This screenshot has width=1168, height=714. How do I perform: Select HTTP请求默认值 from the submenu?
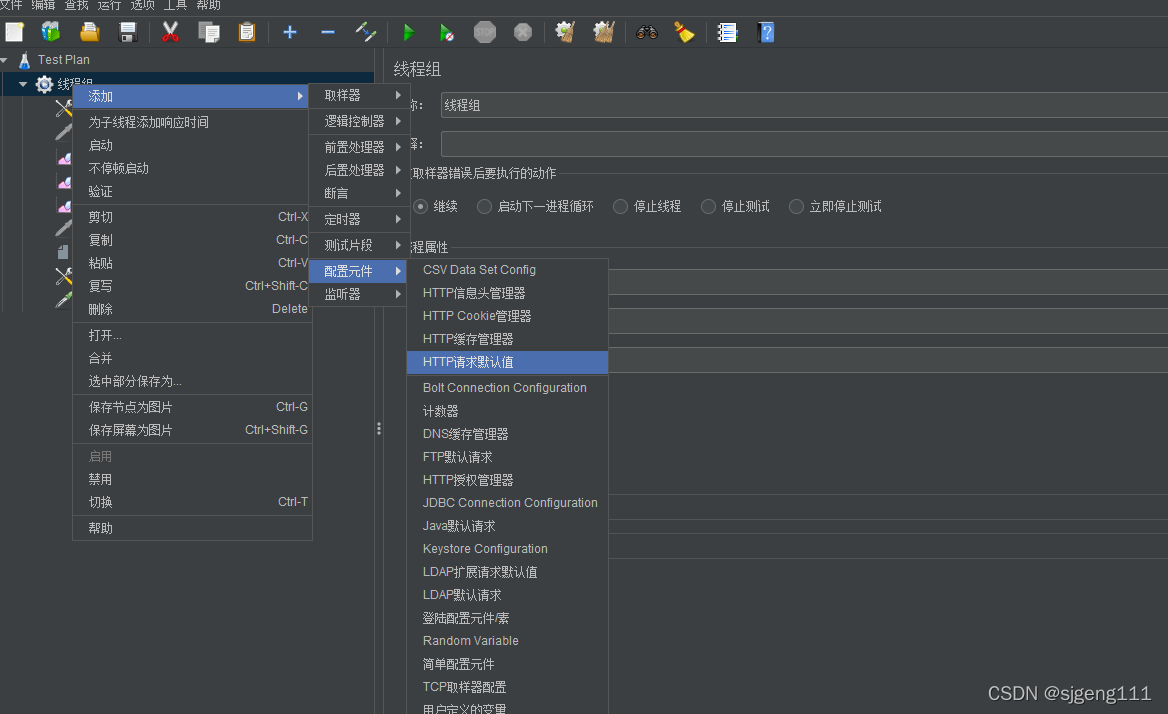click(x=470, y=361)
